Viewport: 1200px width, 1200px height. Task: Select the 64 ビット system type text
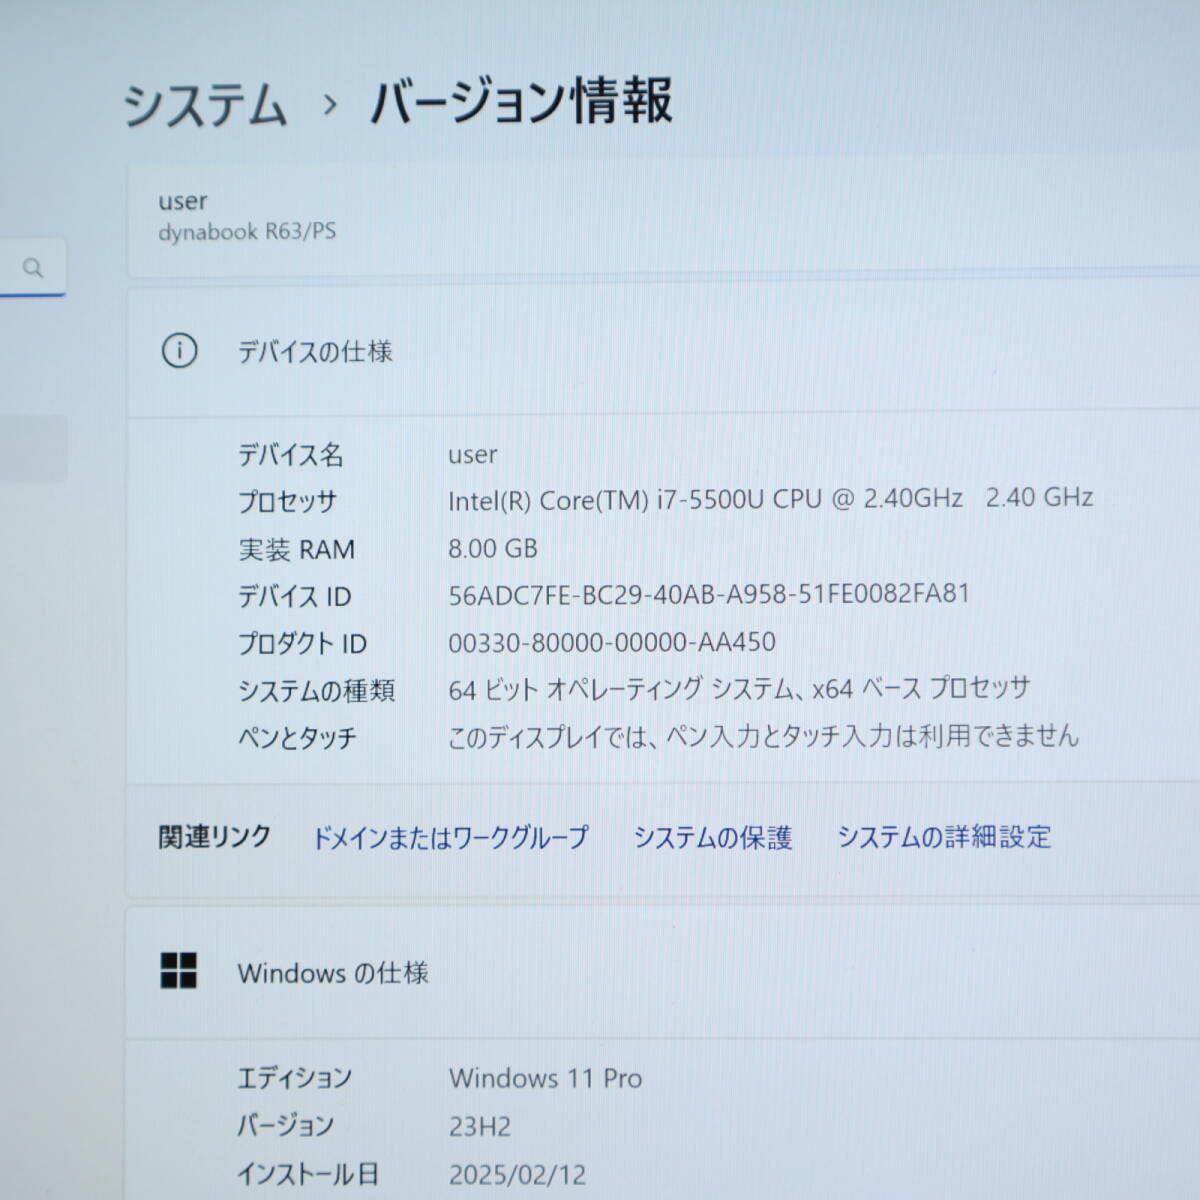[x=739, y=688]
